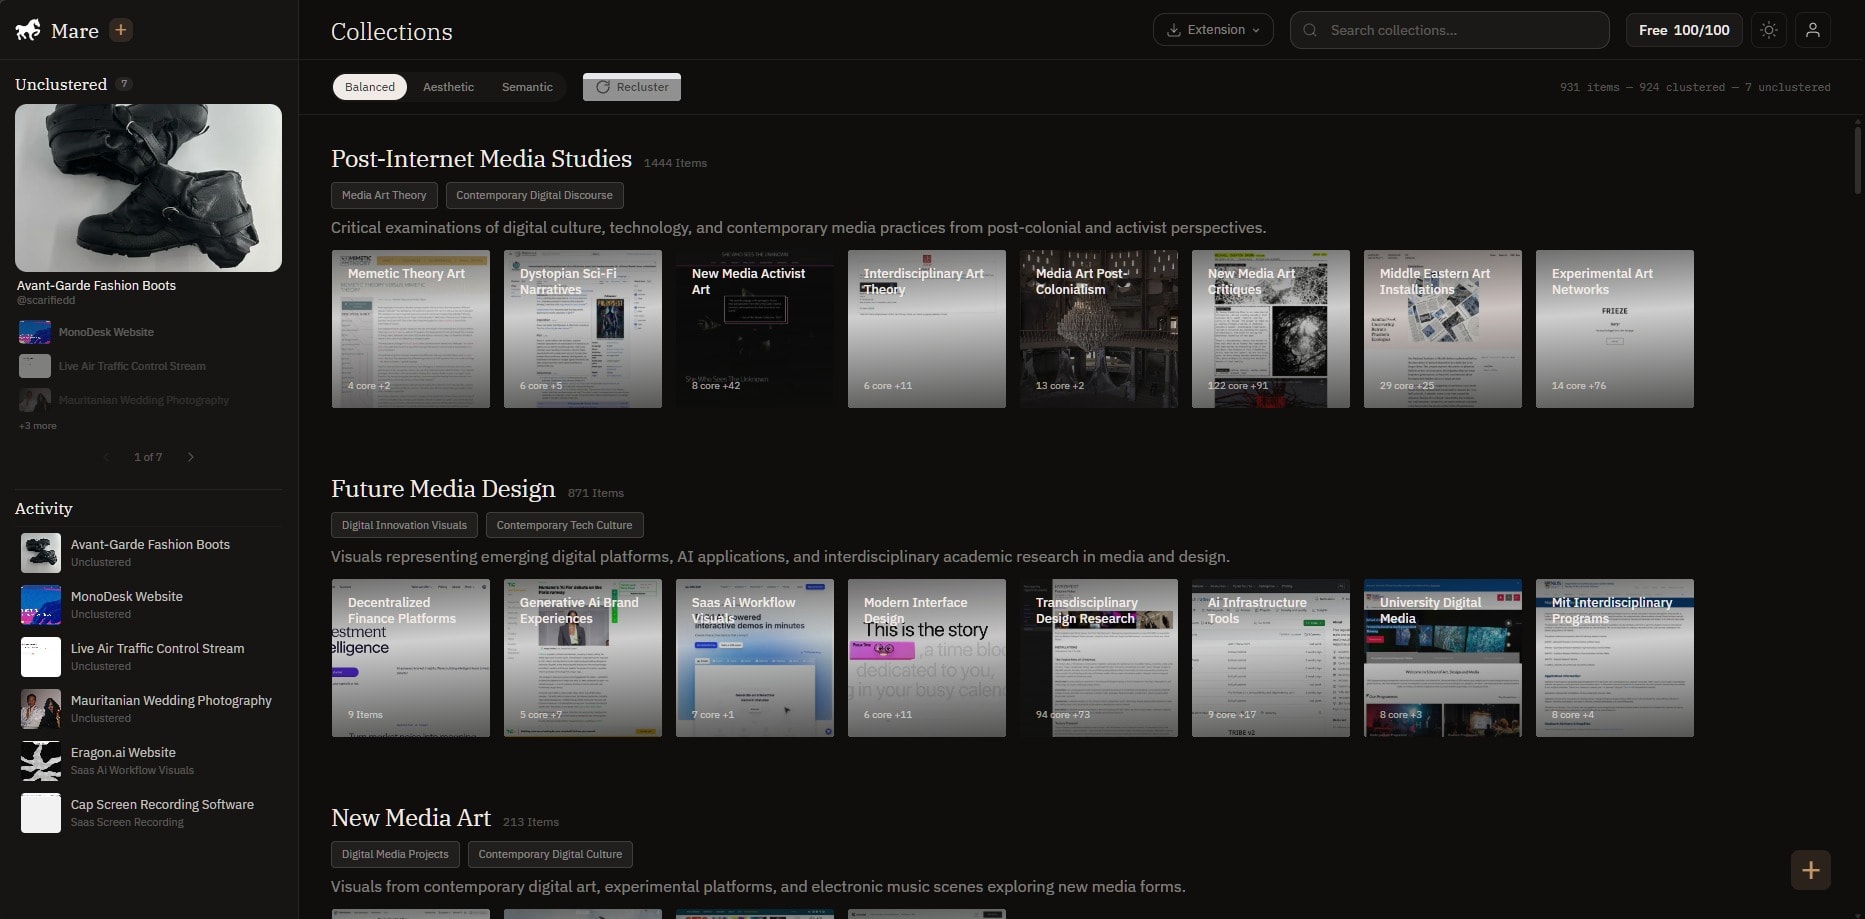Image resolution: width=1865 pixels, height=919 pixels.
Task: Open the New Media Activist Art cluster
Action: tap(755, 329)
